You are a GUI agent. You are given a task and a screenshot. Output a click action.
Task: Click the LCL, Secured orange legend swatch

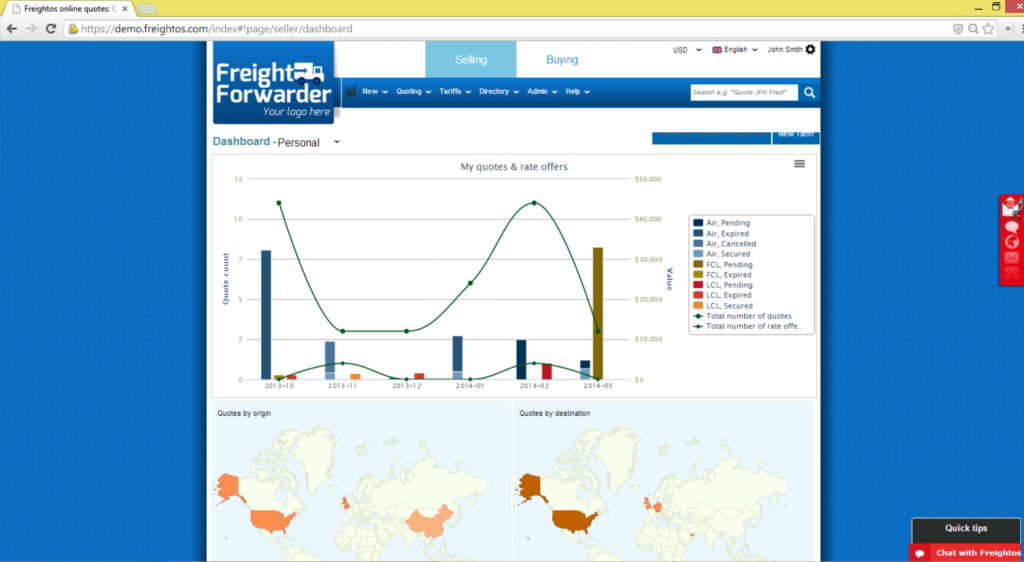(x=698, y=306)
